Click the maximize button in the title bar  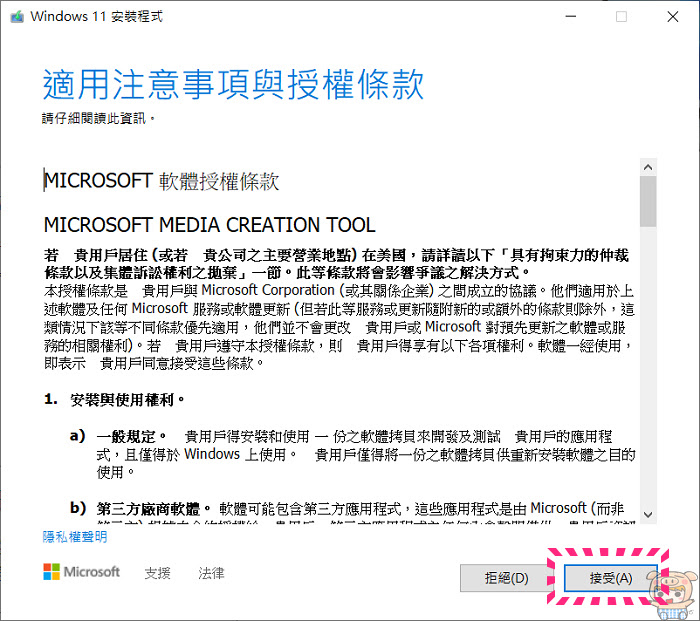point(621,17)
